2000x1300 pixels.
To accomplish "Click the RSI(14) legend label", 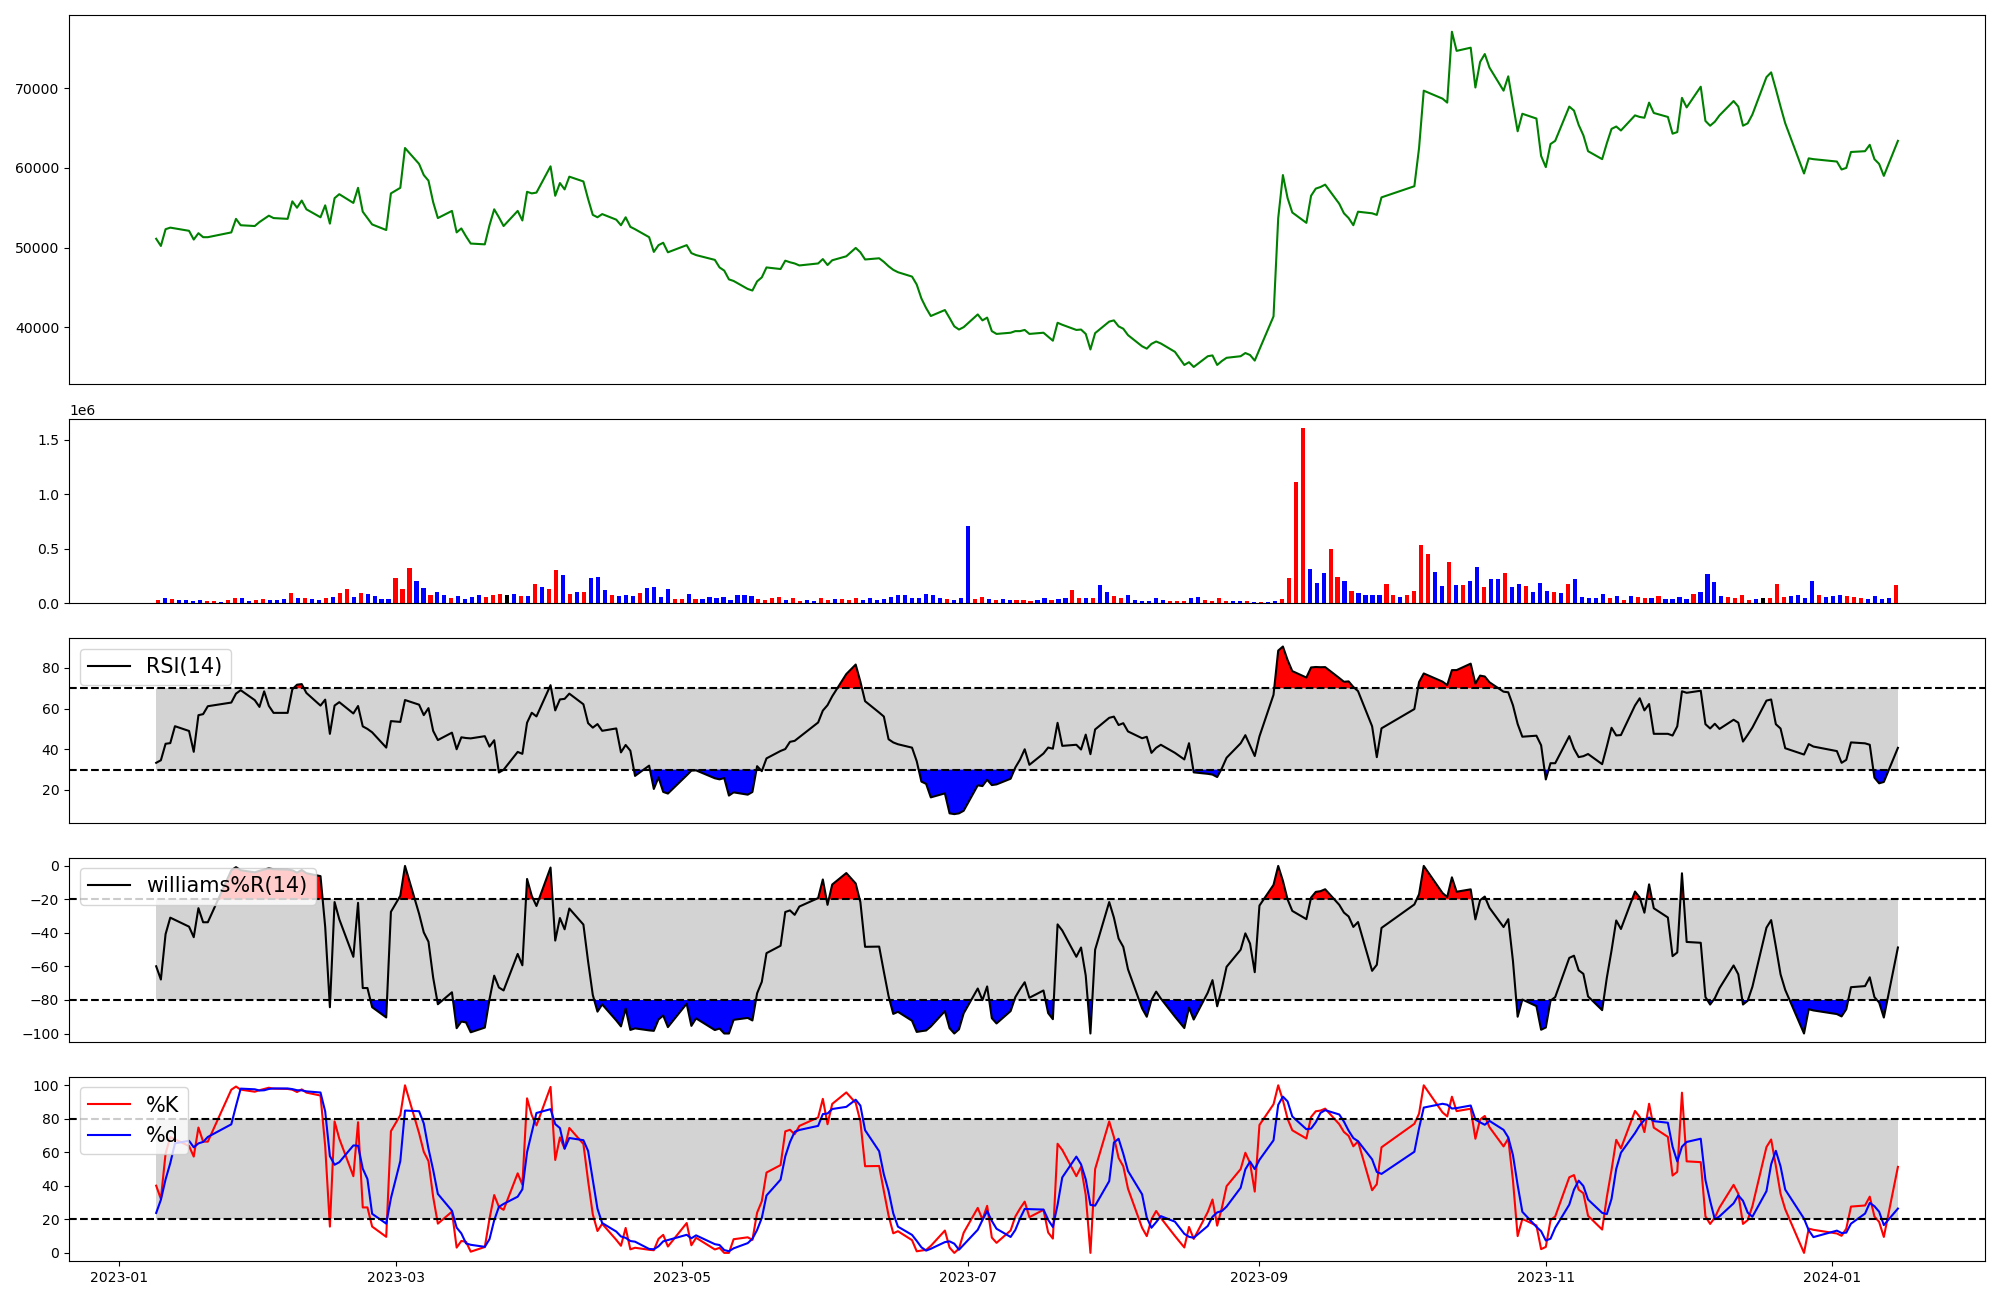I will (x=184, y=666).
